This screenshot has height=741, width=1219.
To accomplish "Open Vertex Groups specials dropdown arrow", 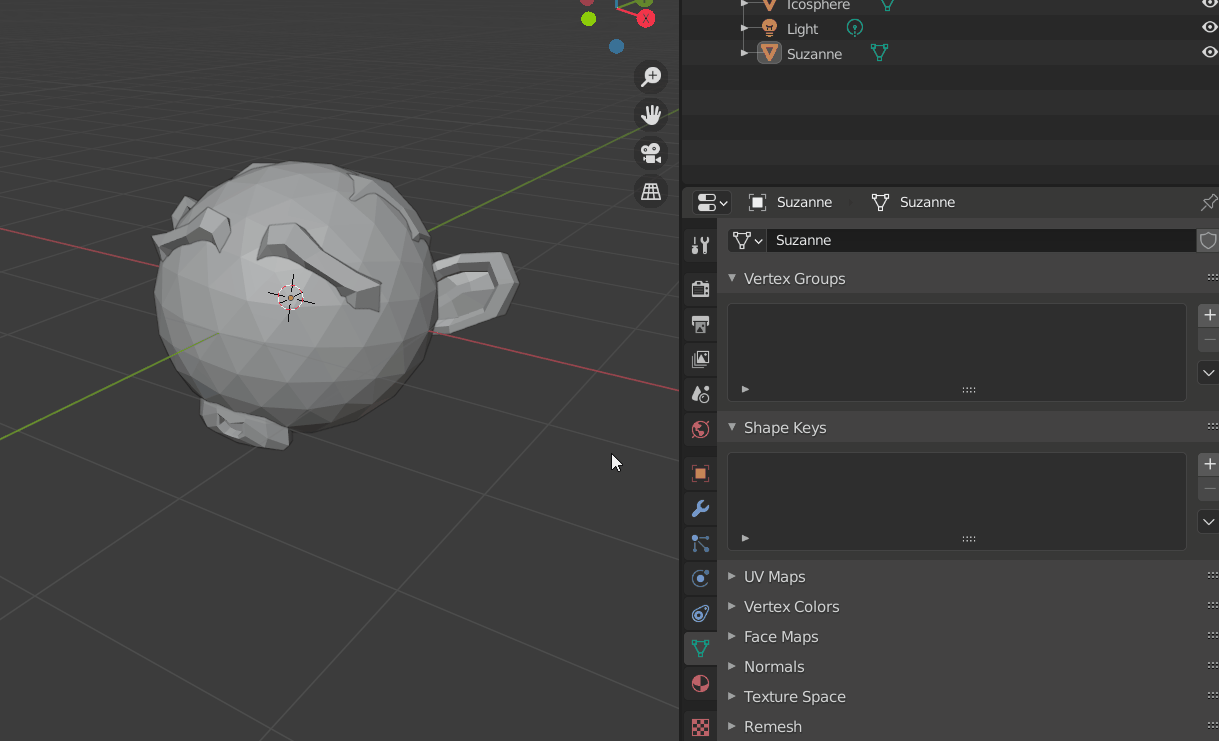I will [1209, 373].
